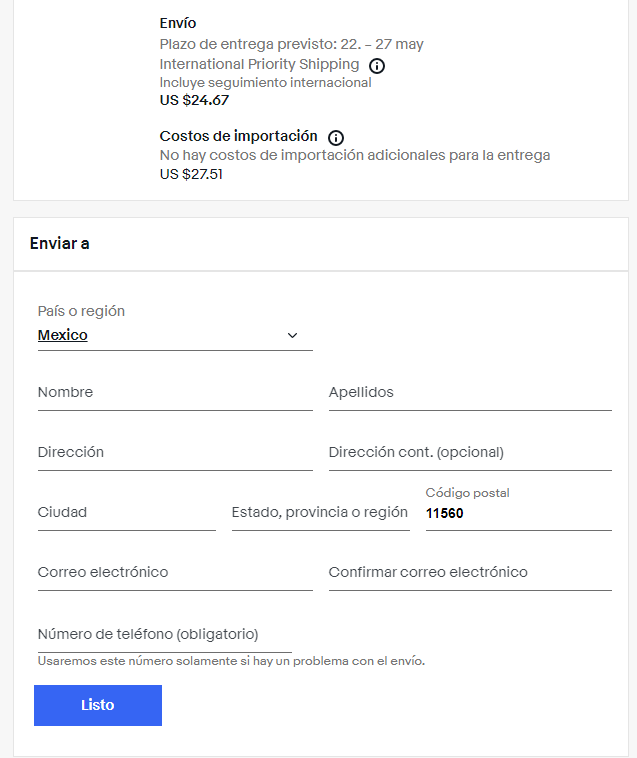Open info icon next to Costos de importación
The image size is (637, 758).
click(x=336, y=137)
